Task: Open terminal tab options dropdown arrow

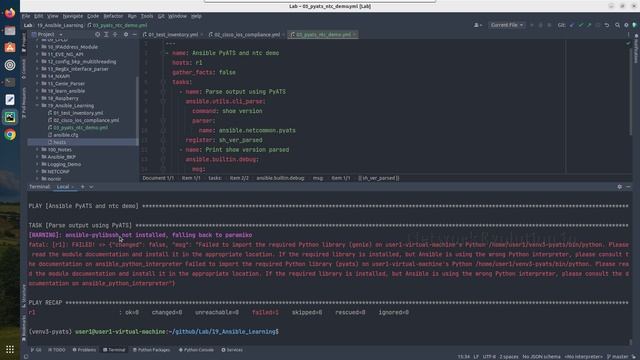Action: point(91,187)
